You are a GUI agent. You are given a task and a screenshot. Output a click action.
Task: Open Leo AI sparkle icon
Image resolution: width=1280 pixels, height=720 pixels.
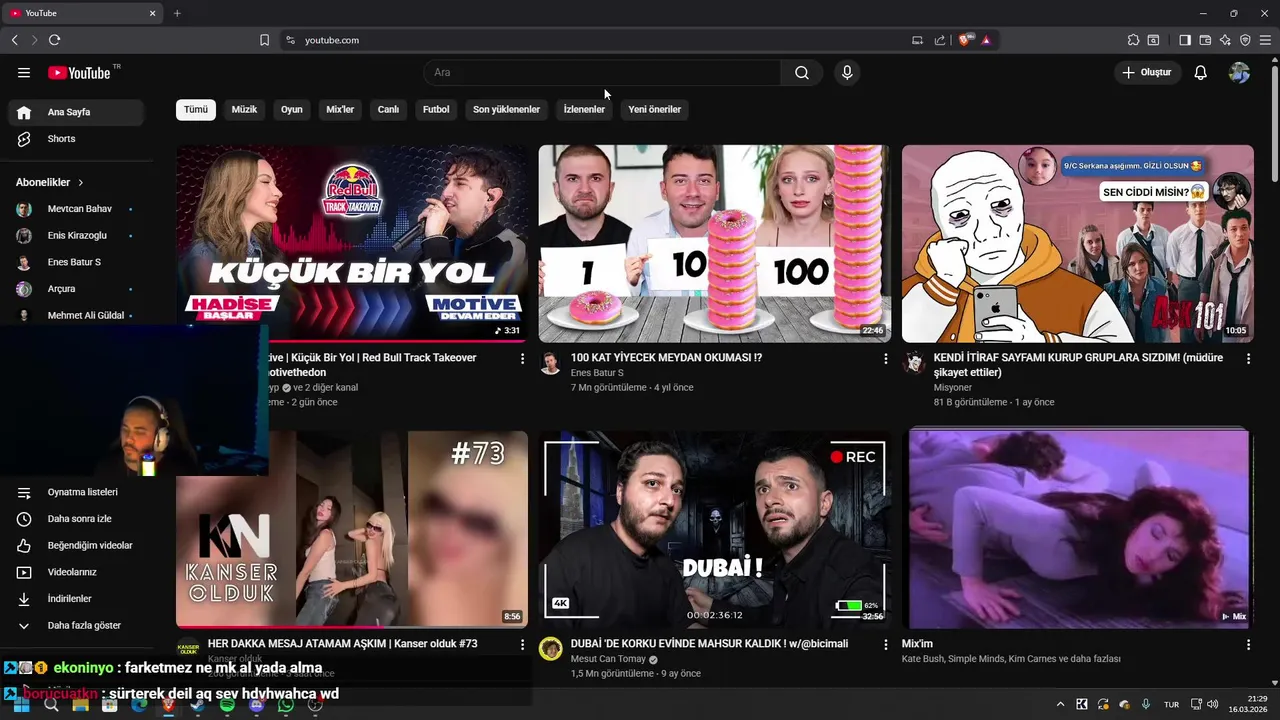point(1225,40)
